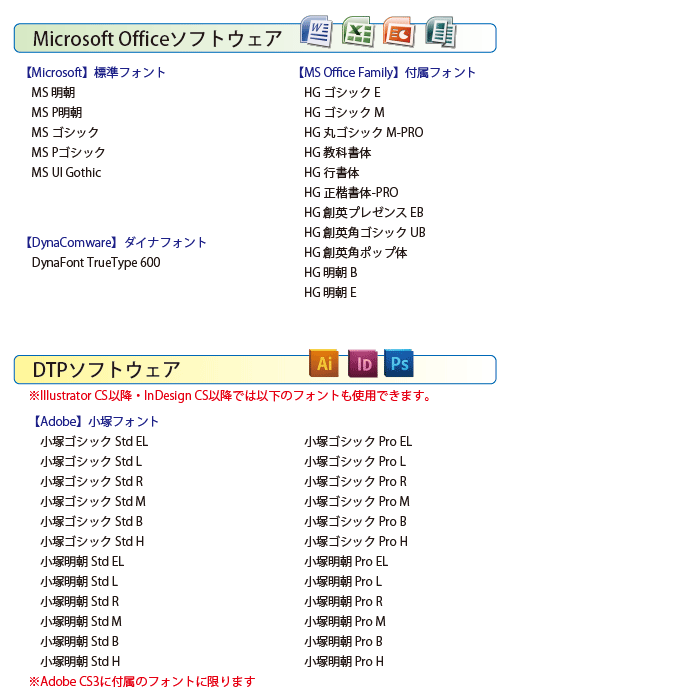Select 小塚ゴシック Pro B entry
The height and width of the screenshot is (700, 700).
pyautogui.click(x=355, y=521)
